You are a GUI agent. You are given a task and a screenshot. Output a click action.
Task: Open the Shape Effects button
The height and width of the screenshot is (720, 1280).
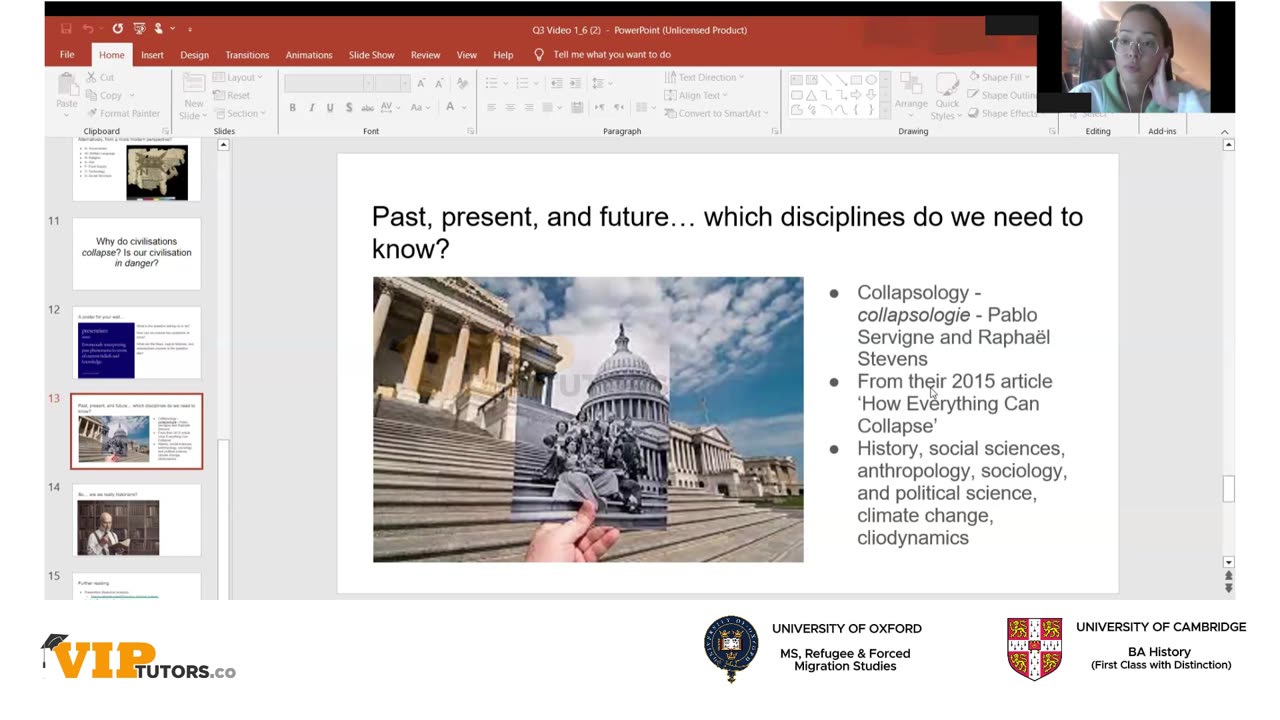(1002, 113)
